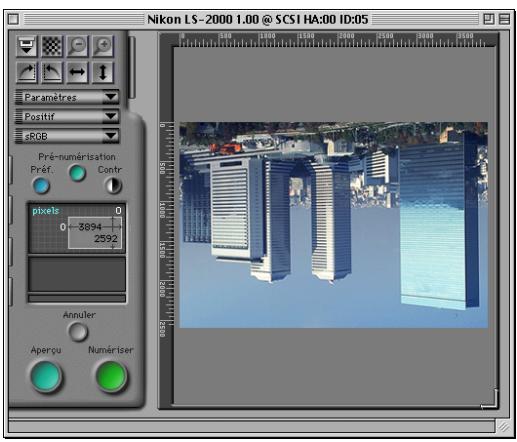Click the green Numériser scan button
The width and height of the screenshot is (517, 442).
tap(111, 376)
